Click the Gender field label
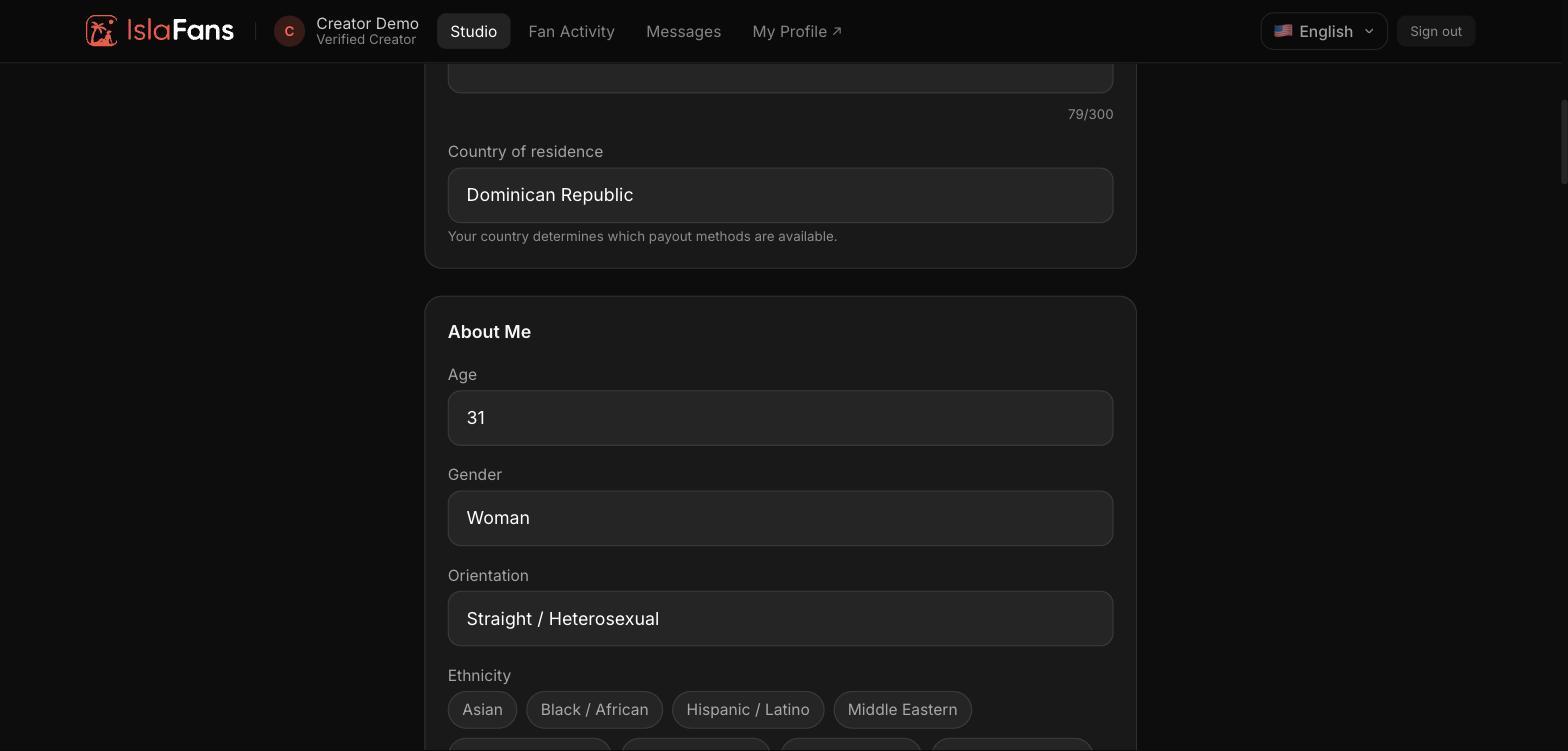Image resolution: width=1568 pixels, height=751 pixels. (x=475, y=475)
